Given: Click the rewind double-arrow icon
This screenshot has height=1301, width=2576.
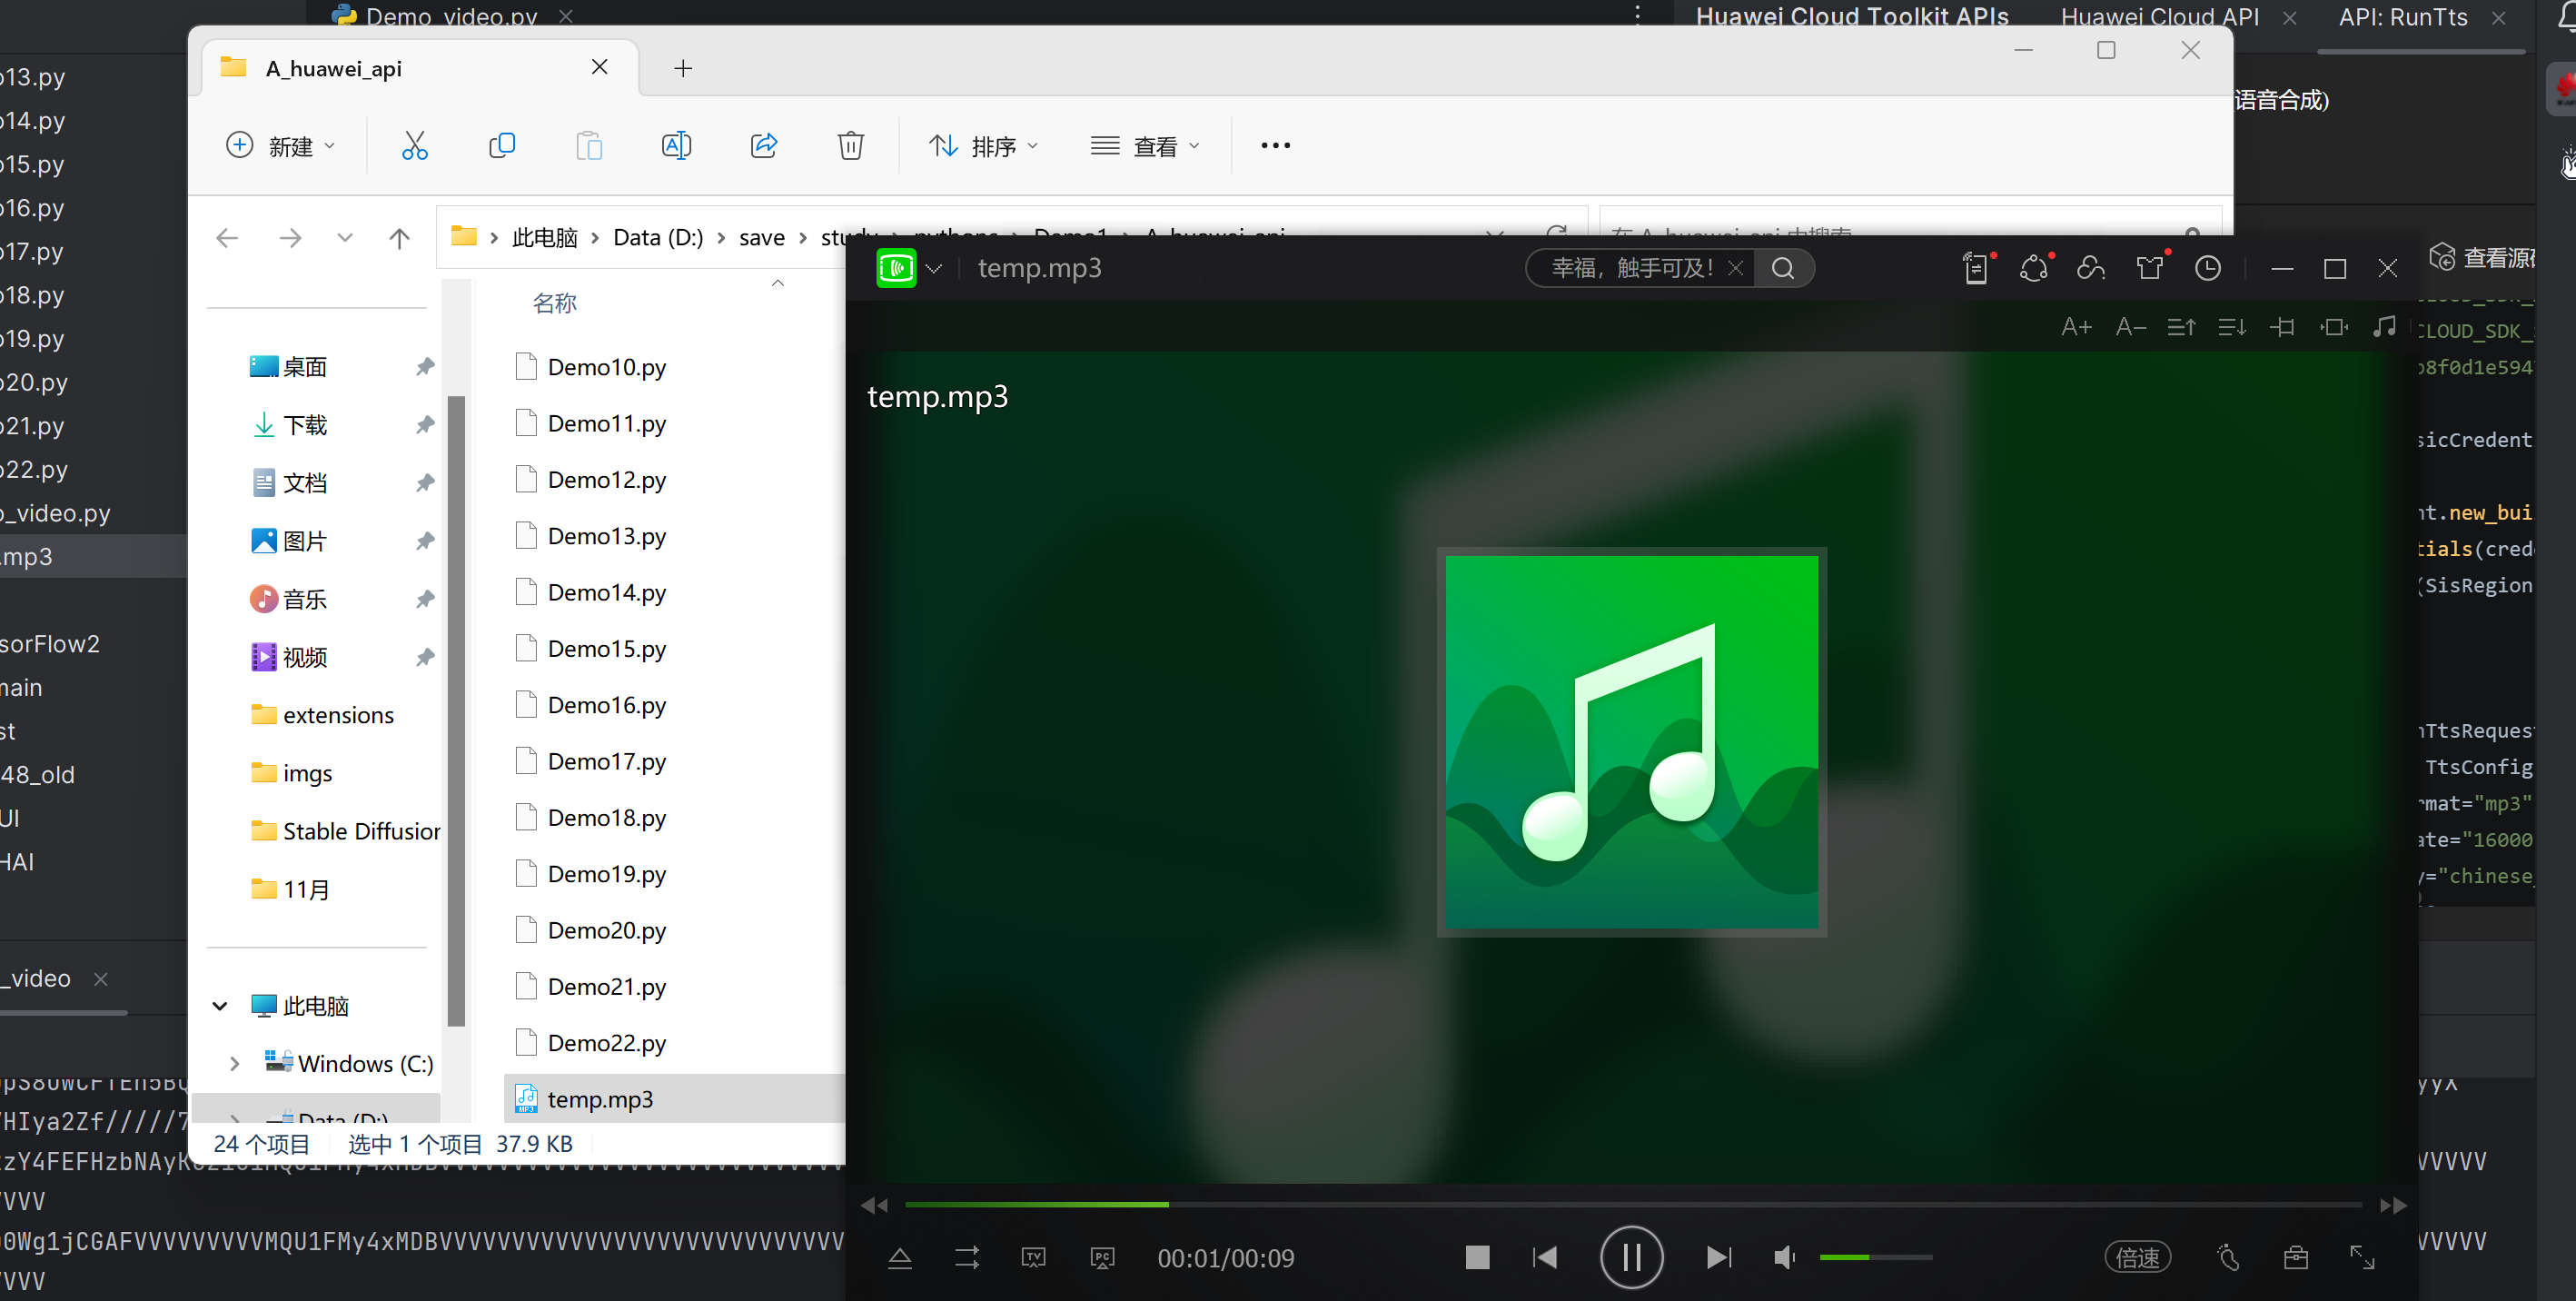Looking at the screenshot, I should 874,1205.
